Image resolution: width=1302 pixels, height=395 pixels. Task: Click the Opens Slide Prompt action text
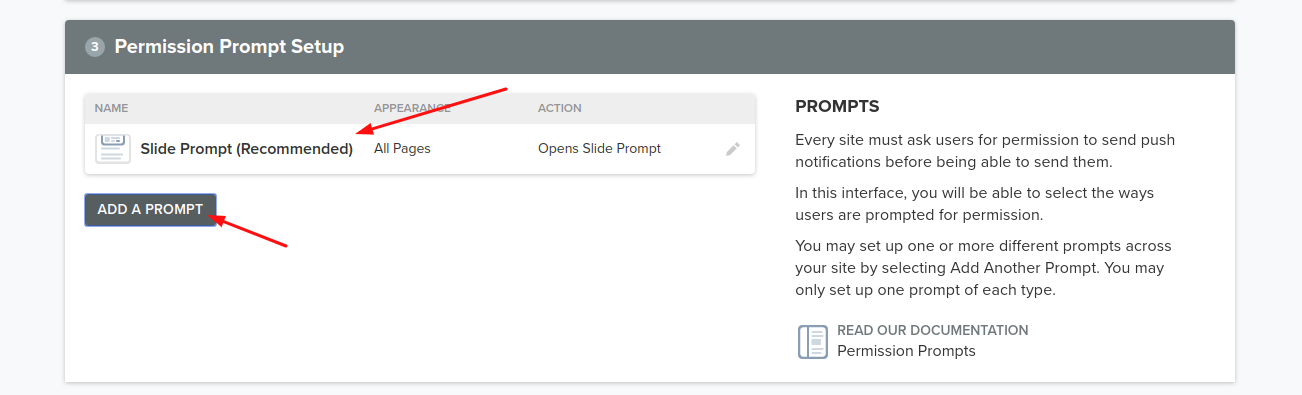tap(599, 149)
